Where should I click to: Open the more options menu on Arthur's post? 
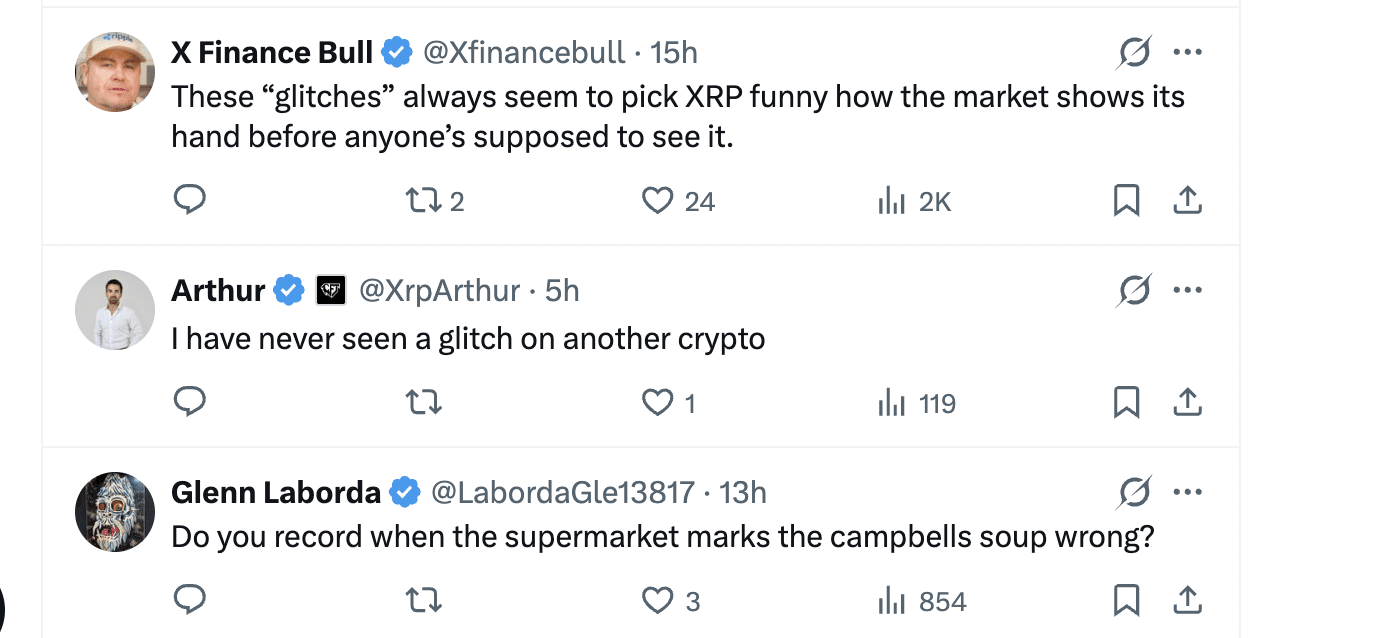pos(1188,289)
